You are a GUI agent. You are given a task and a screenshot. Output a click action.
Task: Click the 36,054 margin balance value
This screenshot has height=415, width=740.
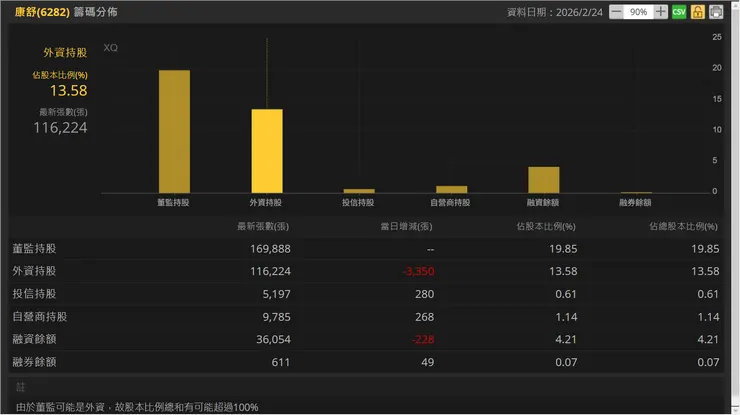pos(274,339)
